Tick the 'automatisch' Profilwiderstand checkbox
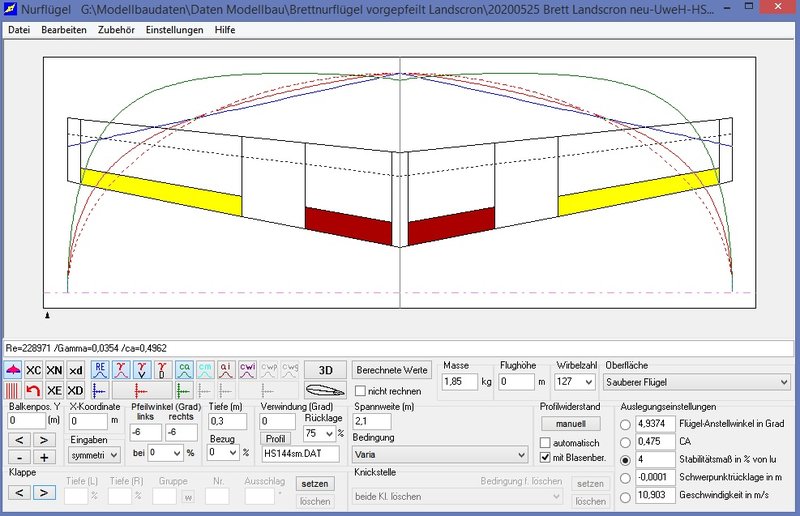 click(545, 443)
